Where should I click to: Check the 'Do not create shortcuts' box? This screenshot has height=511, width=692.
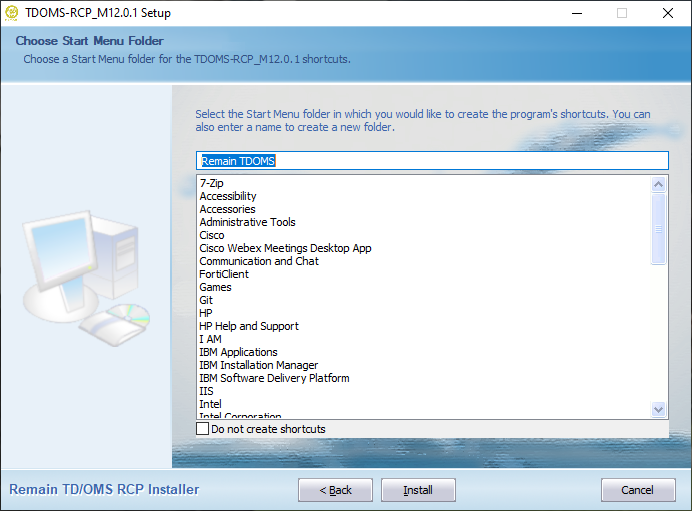coord(204,429)
